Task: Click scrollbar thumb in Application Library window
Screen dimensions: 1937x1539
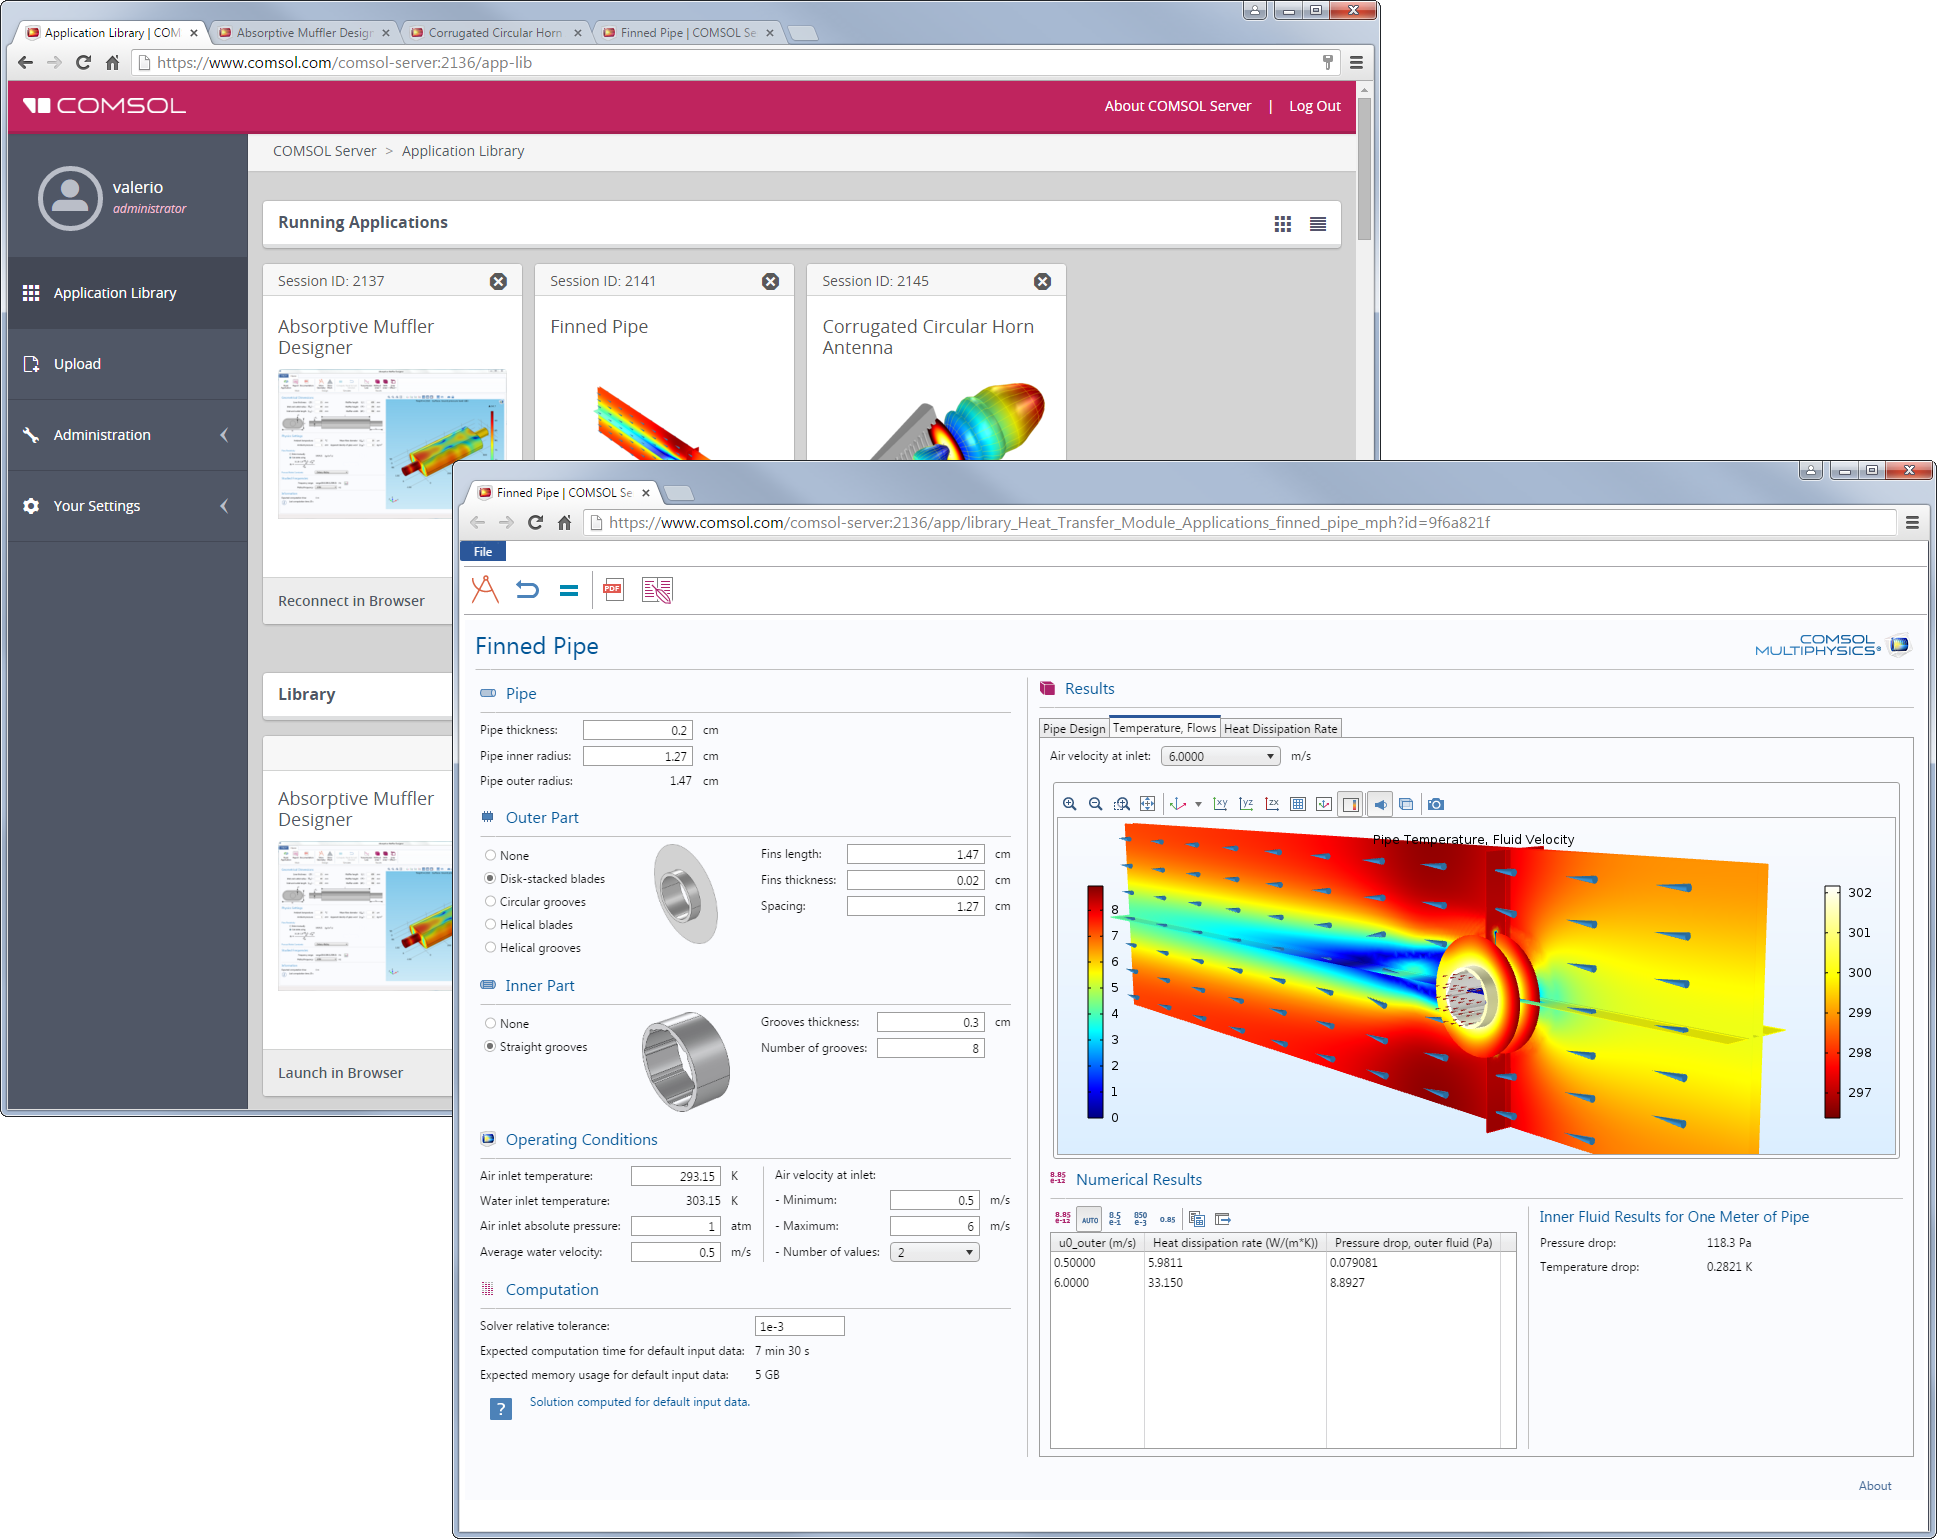Action: click(x=1364, y=170)
